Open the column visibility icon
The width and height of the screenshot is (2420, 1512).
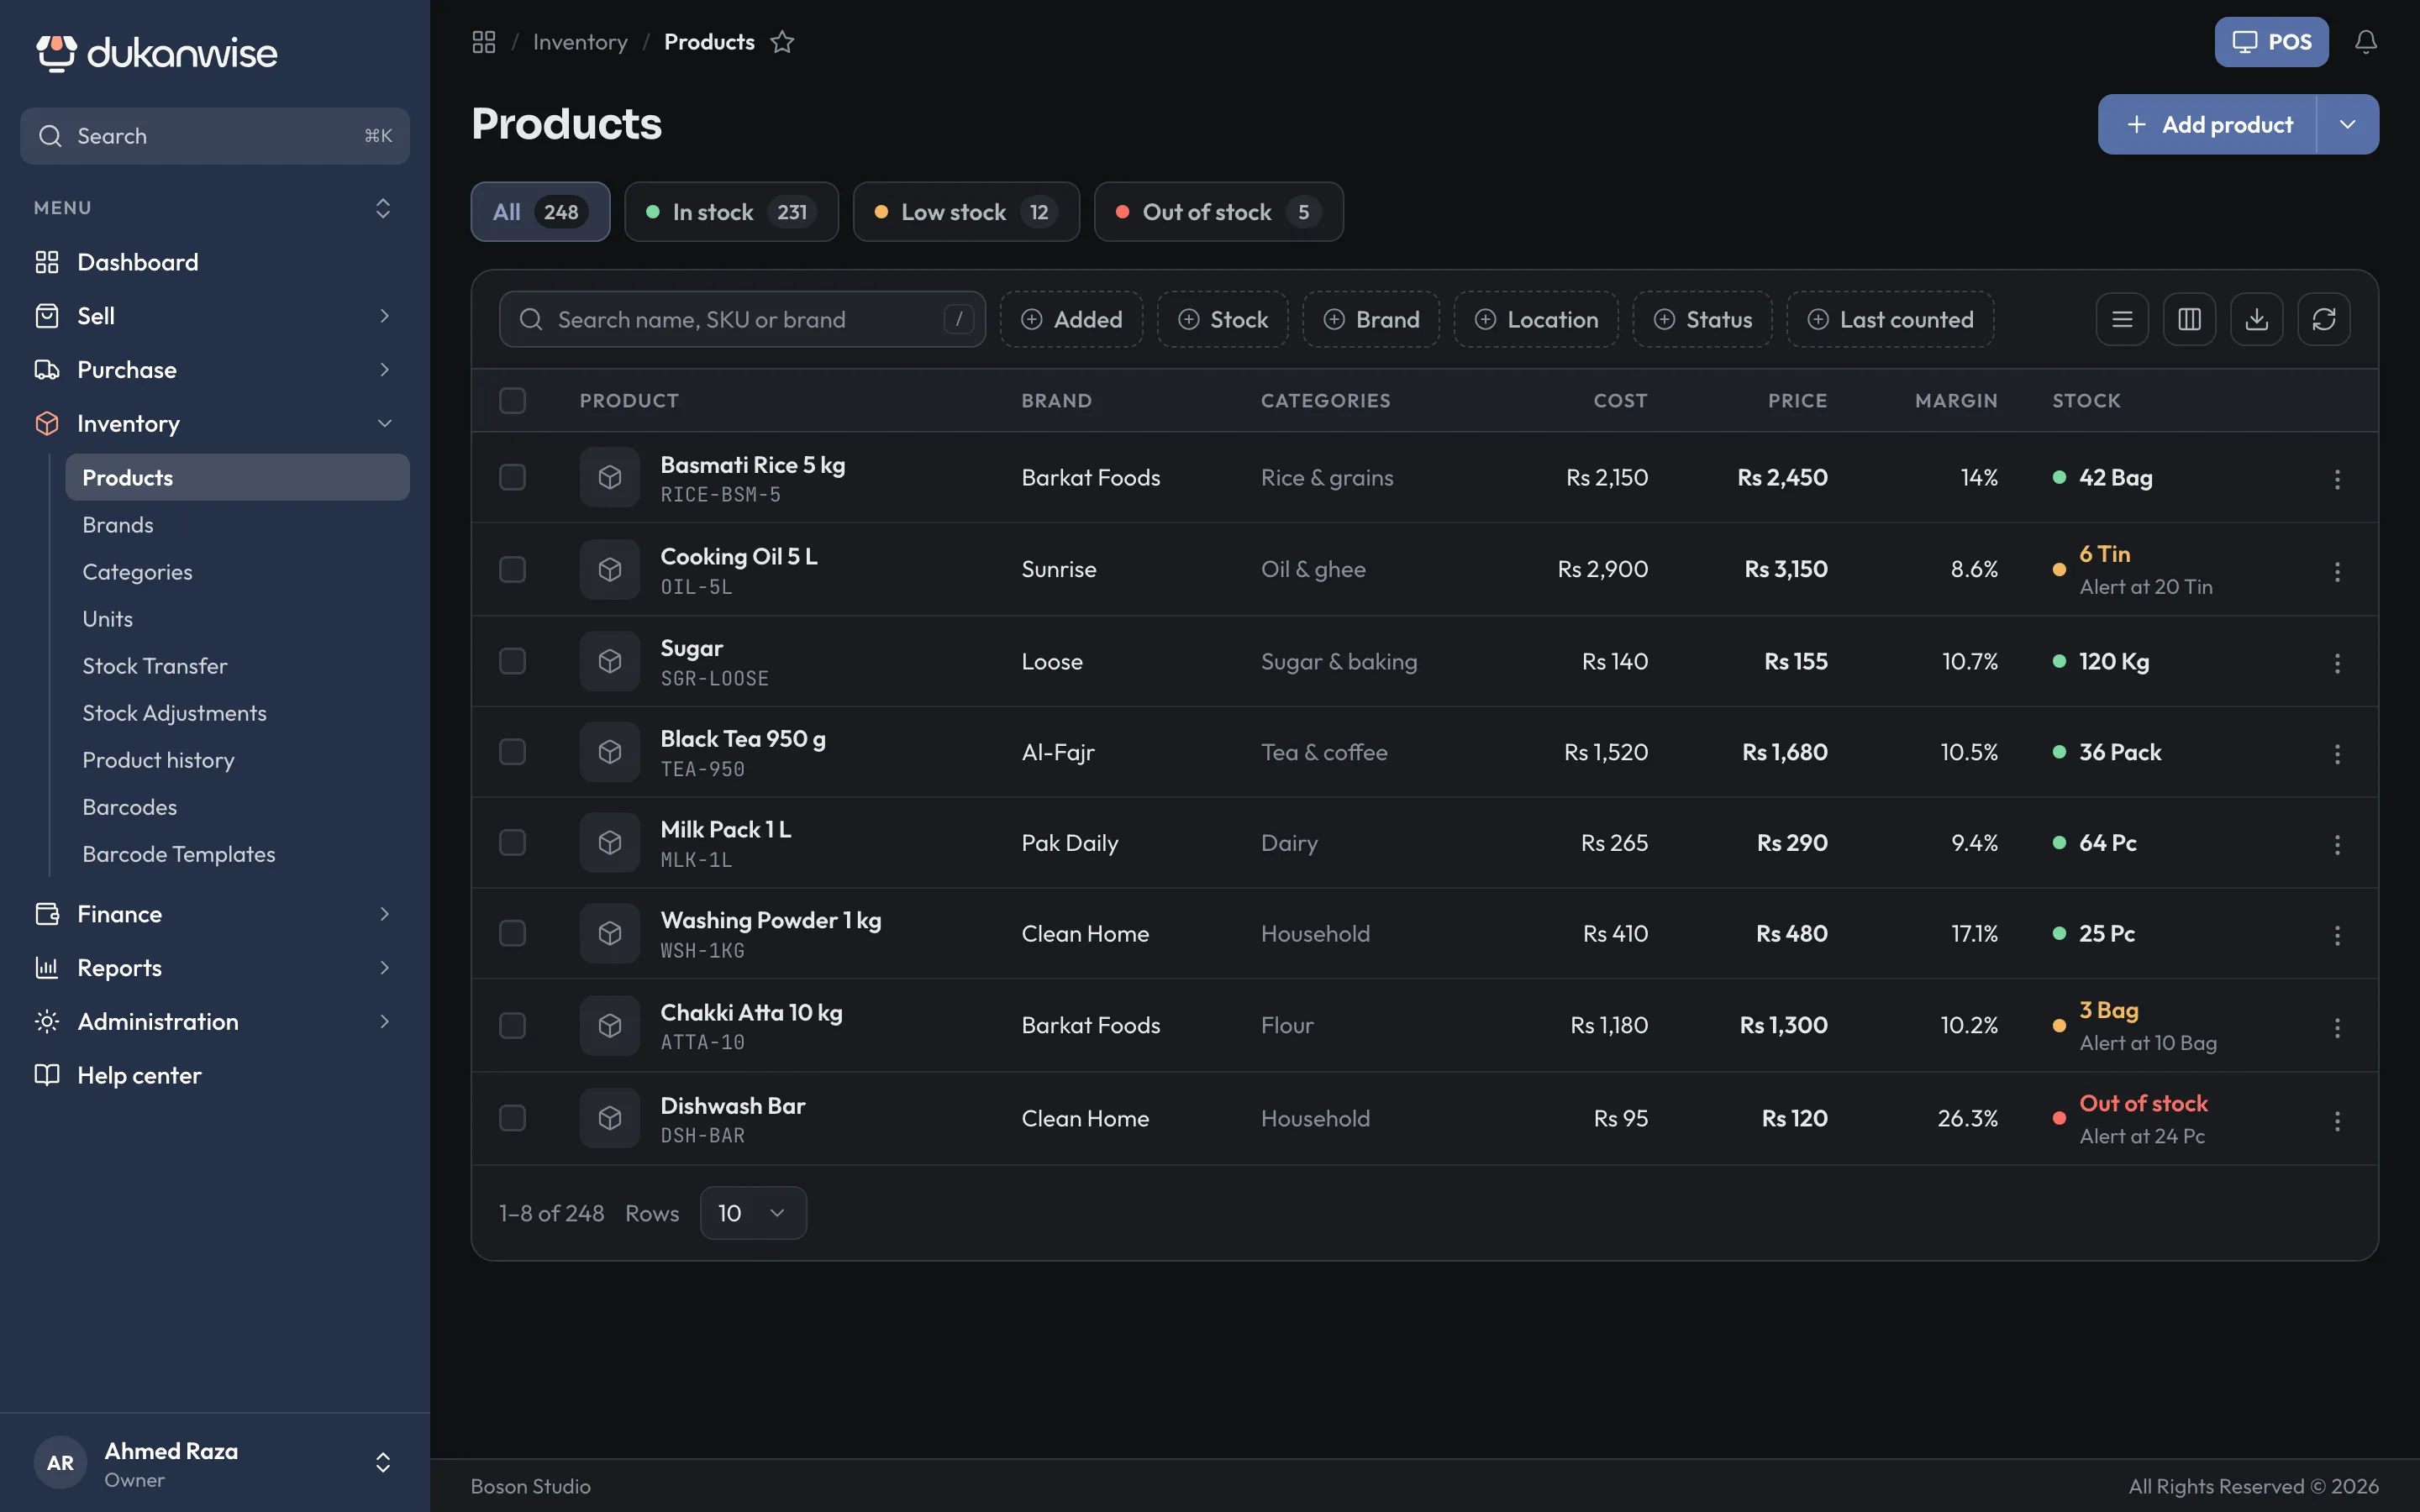[x=2189, y=319]
